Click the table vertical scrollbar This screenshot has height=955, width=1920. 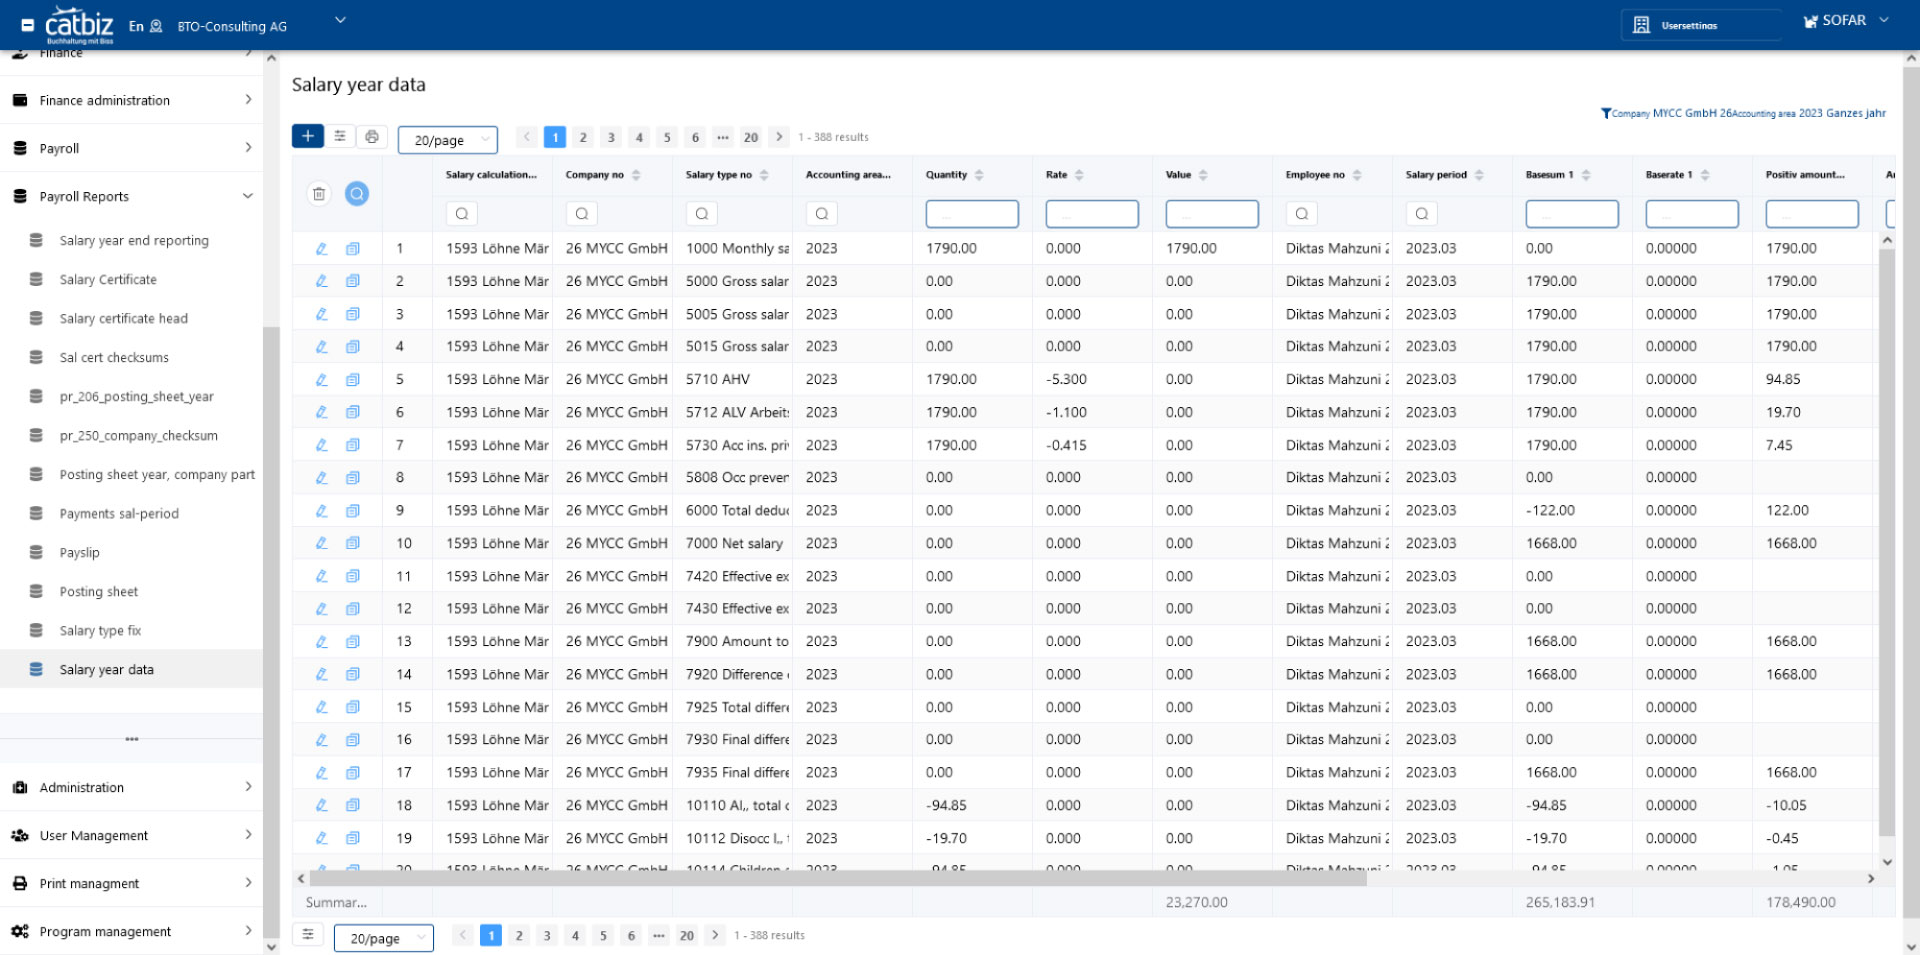click(x=1887, y=540)
